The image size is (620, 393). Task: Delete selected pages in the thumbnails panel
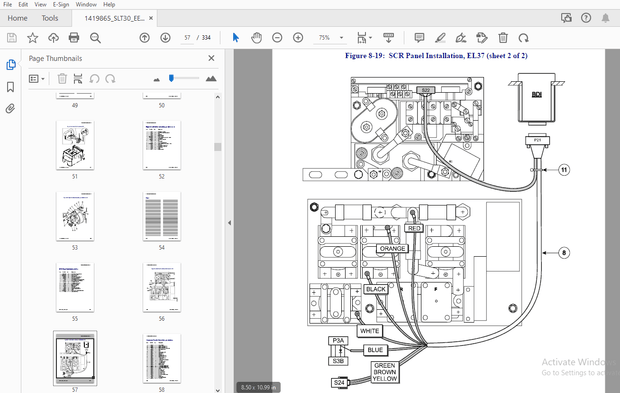tap(62, 79)
